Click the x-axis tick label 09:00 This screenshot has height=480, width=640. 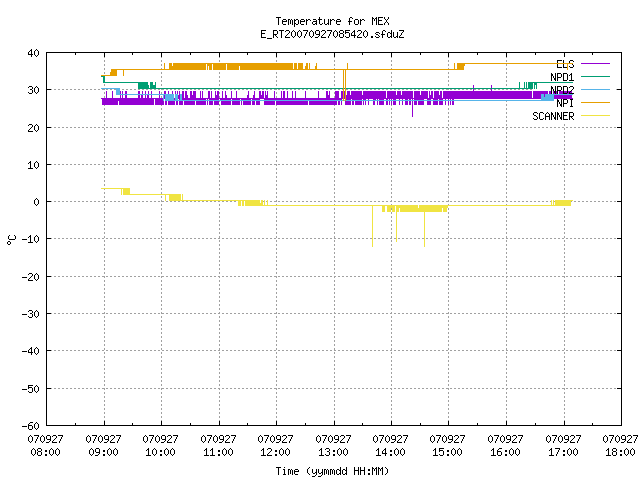(x=104, y=452)
